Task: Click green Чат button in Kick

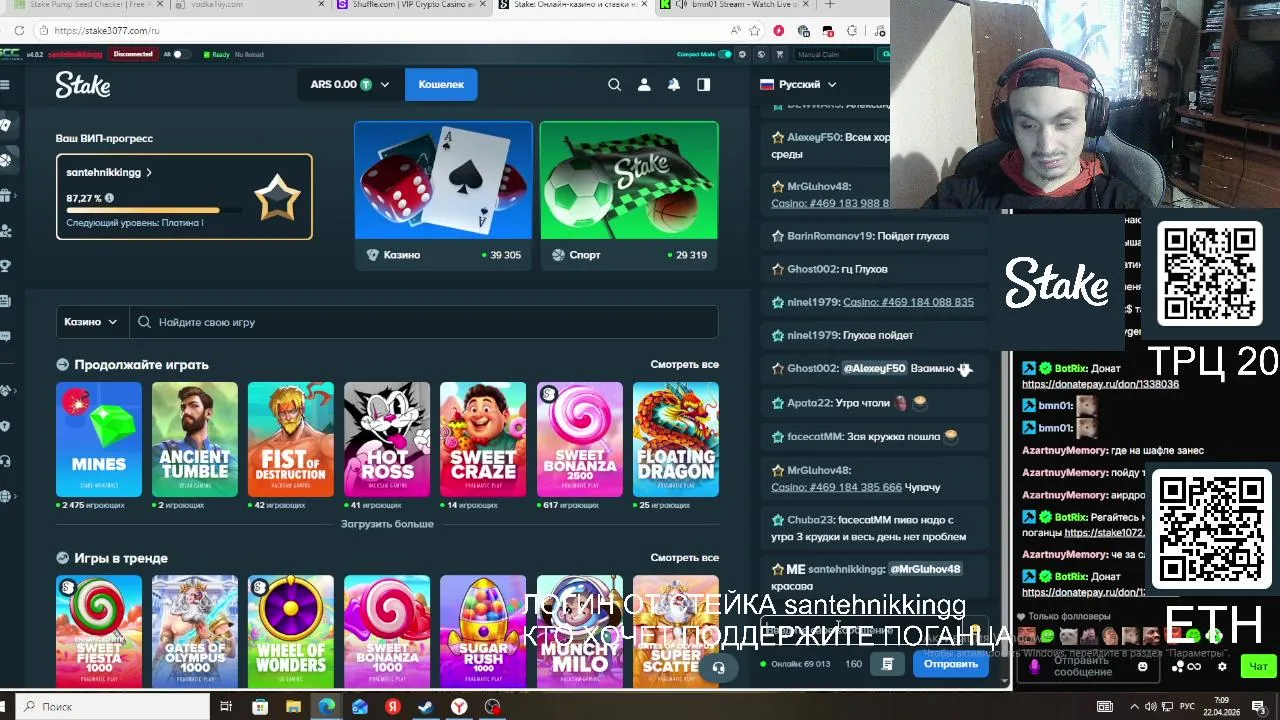Action: [x=1258, y=667]
